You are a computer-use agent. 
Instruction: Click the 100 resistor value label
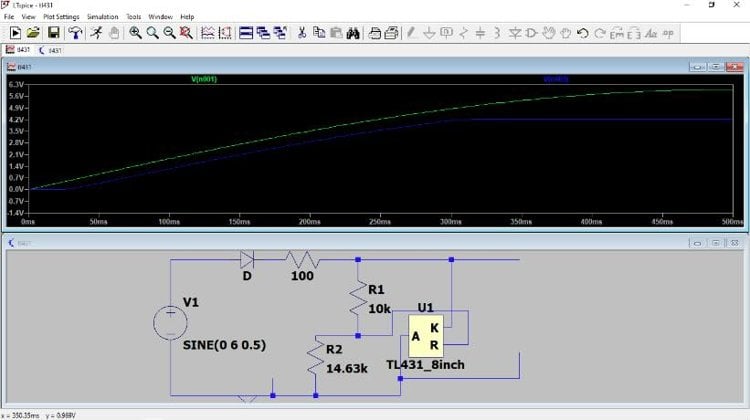coord(302,276)
